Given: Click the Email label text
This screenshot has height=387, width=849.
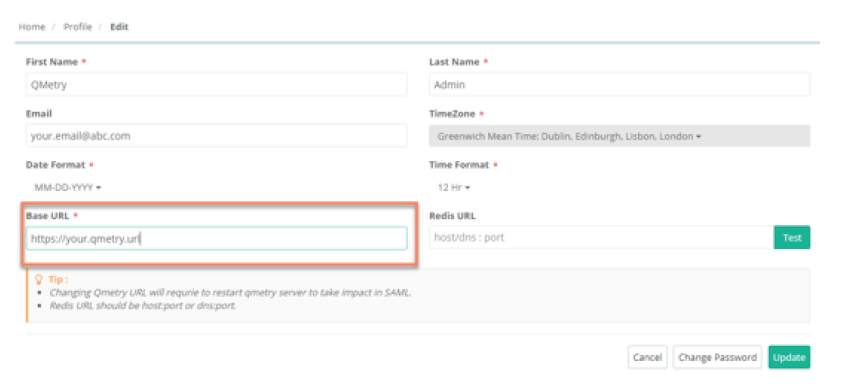Looking at the screenshot, I should [39, 114].
